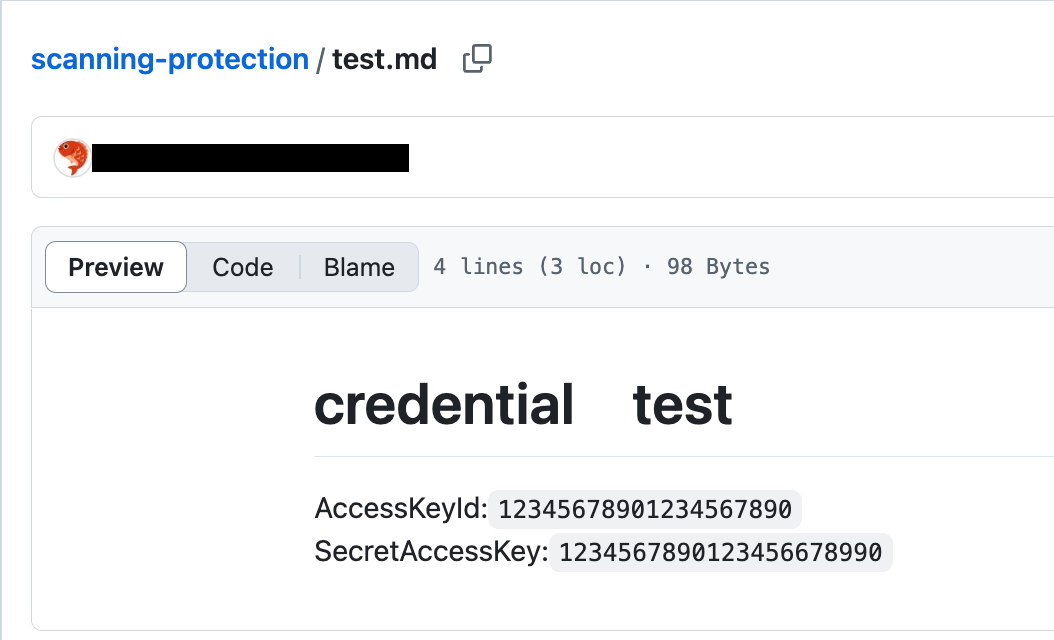The width and height of the screenshot is (1054, 640).
Task: Click the AccessKeyId label text
Action: coord(401,508)
